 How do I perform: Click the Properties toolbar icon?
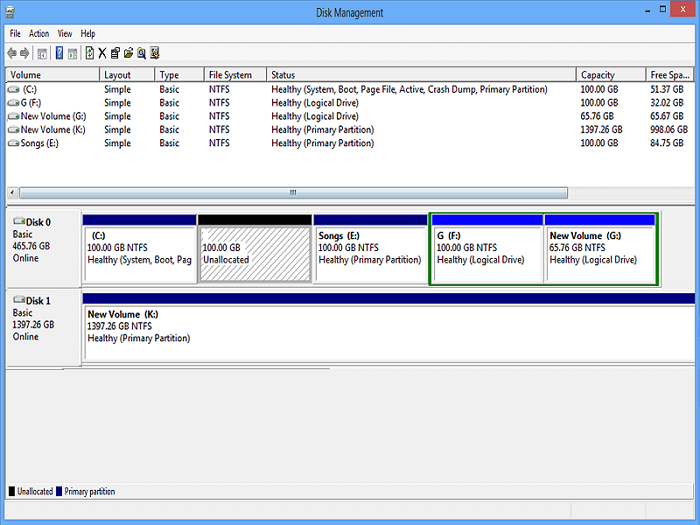coord(115,53)
